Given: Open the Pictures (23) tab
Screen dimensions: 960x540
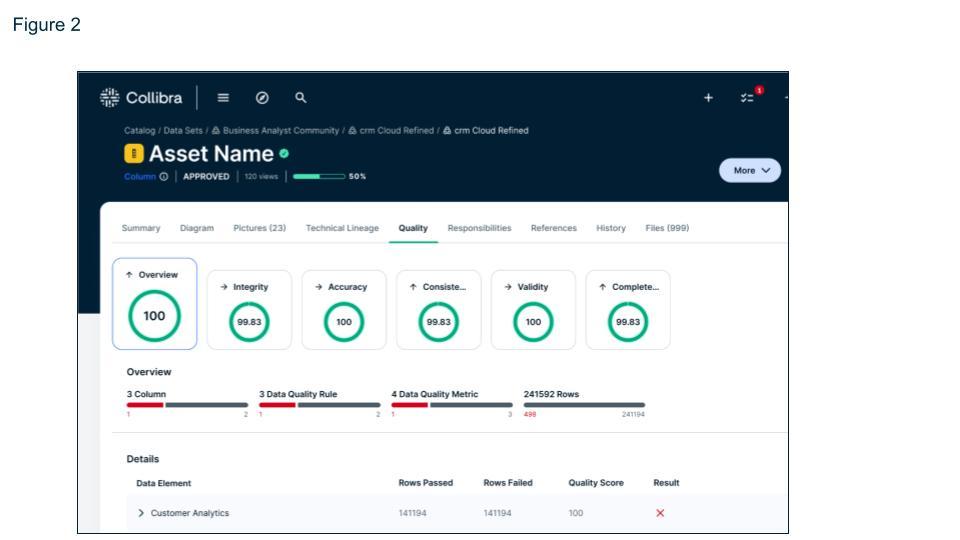Looking at the screenshot, I should click(260, 228).
